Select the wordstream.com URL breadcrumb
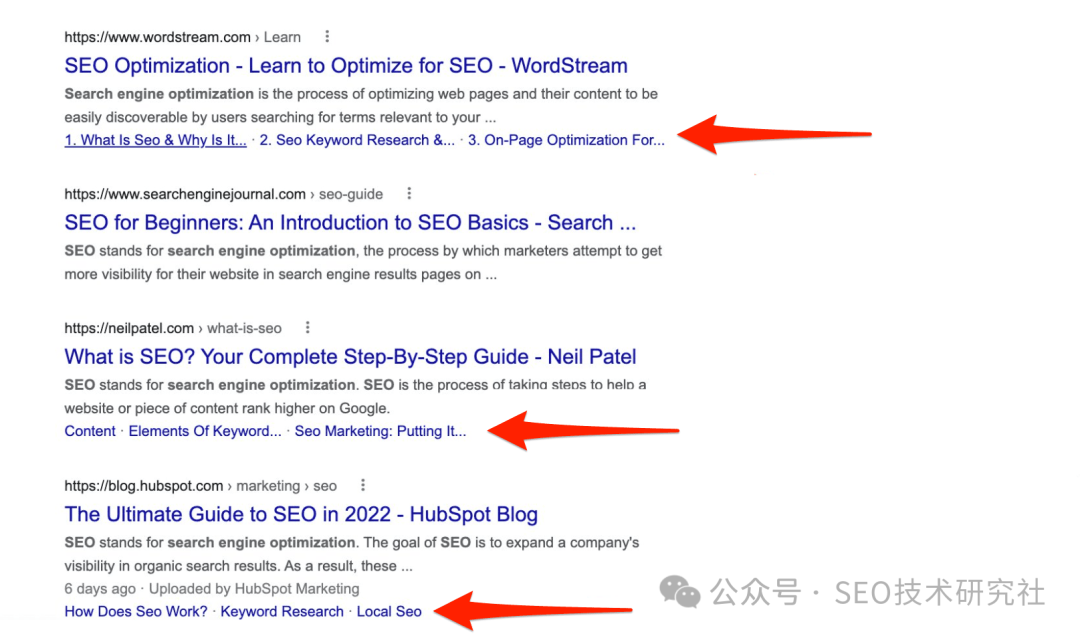 point(183,37)
